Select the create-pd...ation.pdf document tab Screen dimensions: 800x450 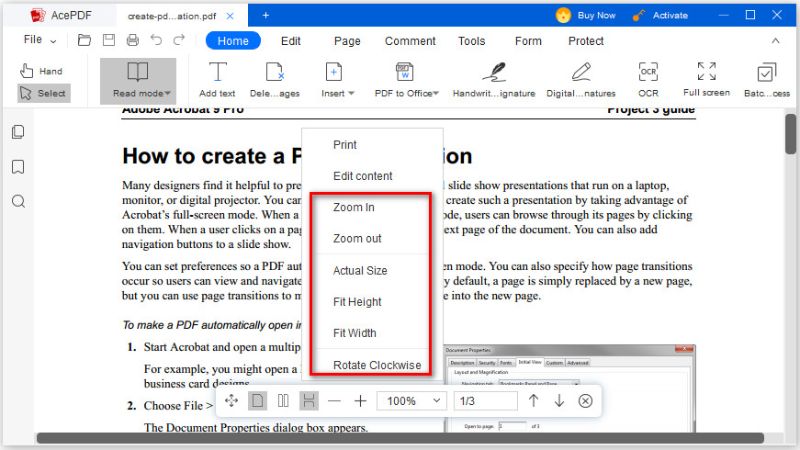(172, 16)
